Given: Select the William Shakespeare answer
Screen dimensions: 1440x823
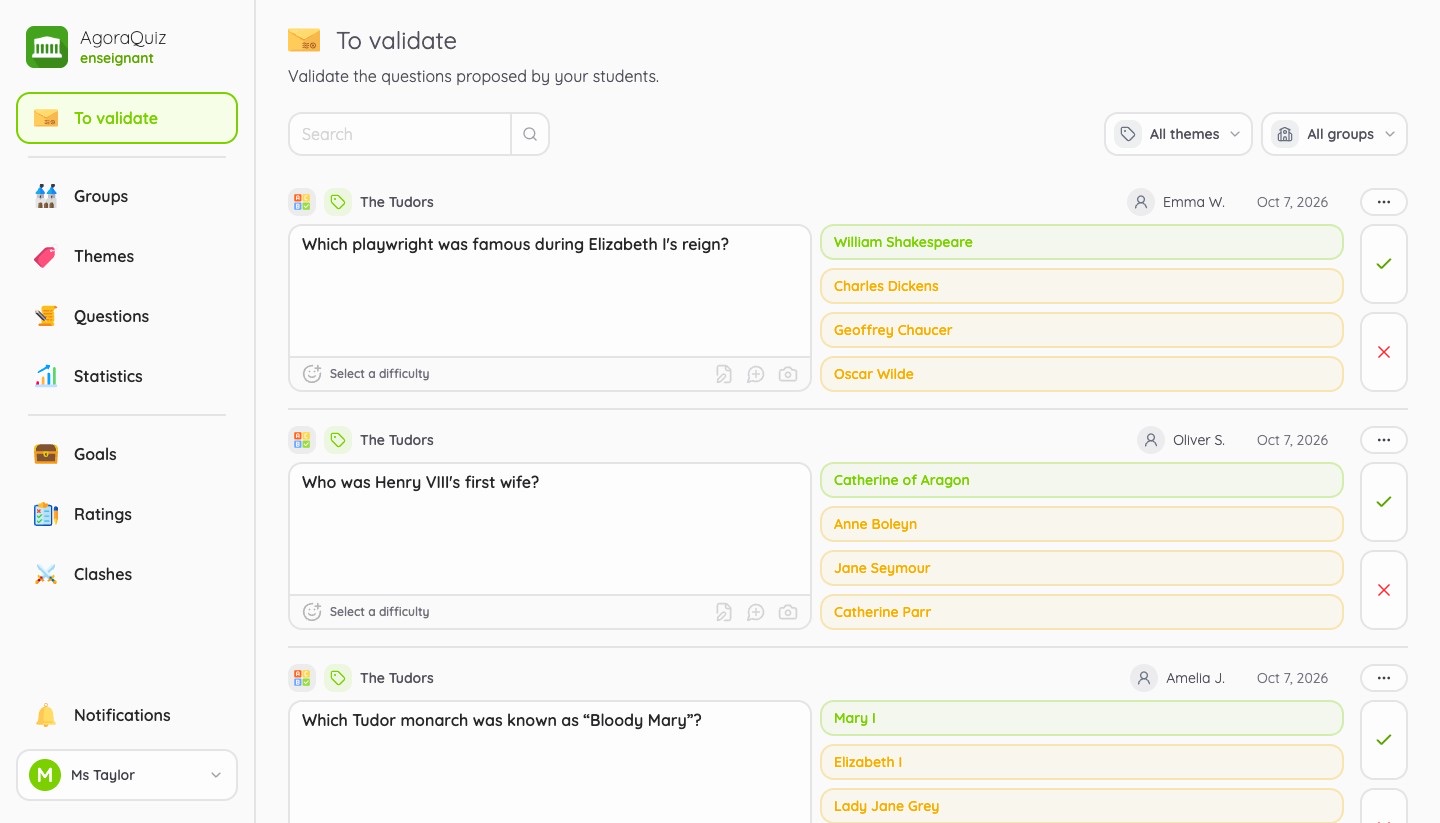Looking at the screenshot, I should [1082, 242].
